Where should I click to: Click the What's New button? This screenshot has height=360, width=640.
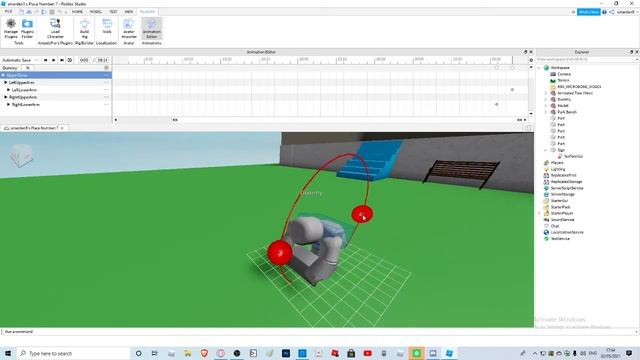[x=588, y=12]
